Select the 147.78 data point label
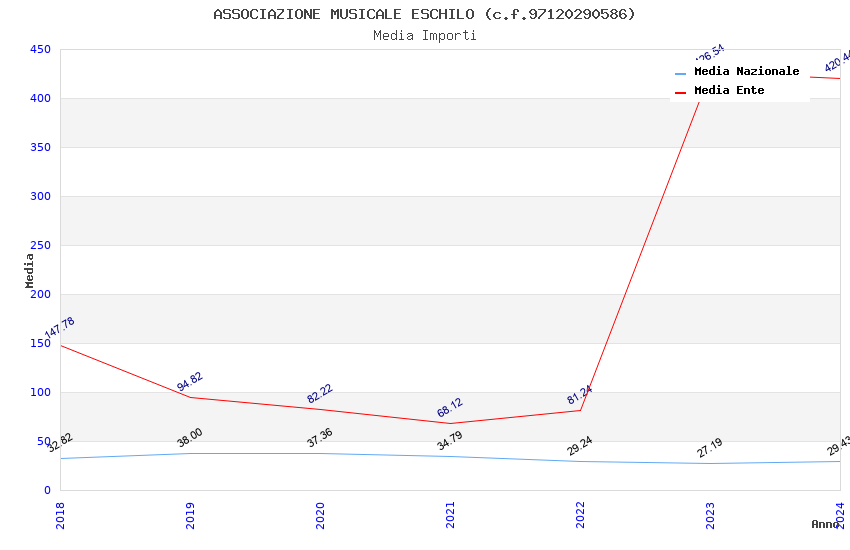Image resolution: width=850 pixels, height=550 pixels. pyautogui.click(x=60, y=327)
